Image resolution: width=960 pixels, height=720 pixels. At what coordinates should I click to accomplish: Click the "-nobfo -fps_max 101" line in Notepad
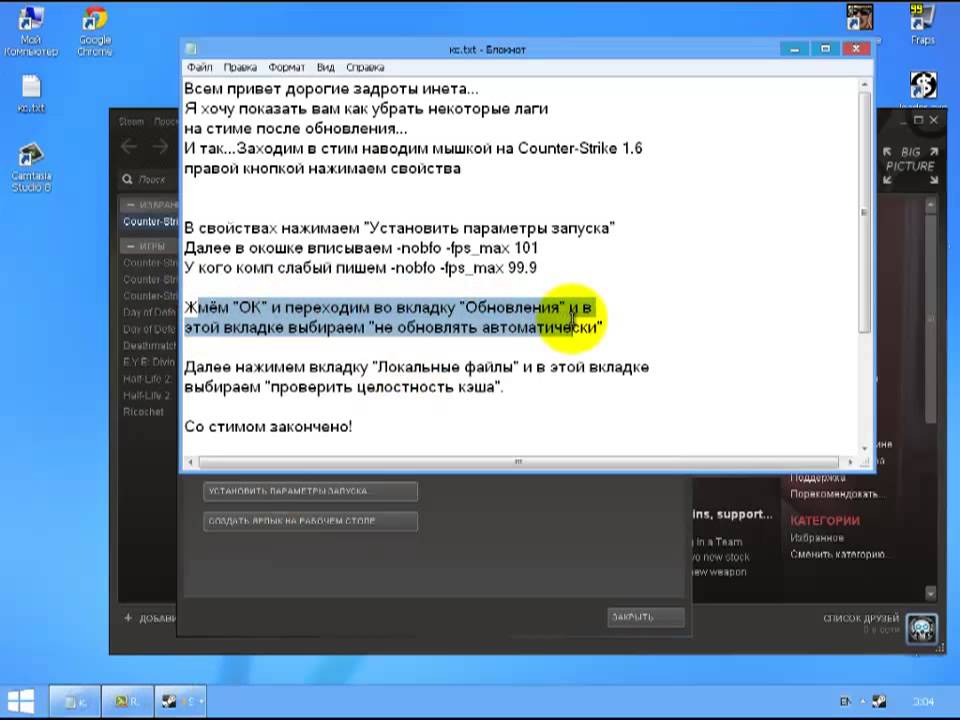tap(361, 248)
